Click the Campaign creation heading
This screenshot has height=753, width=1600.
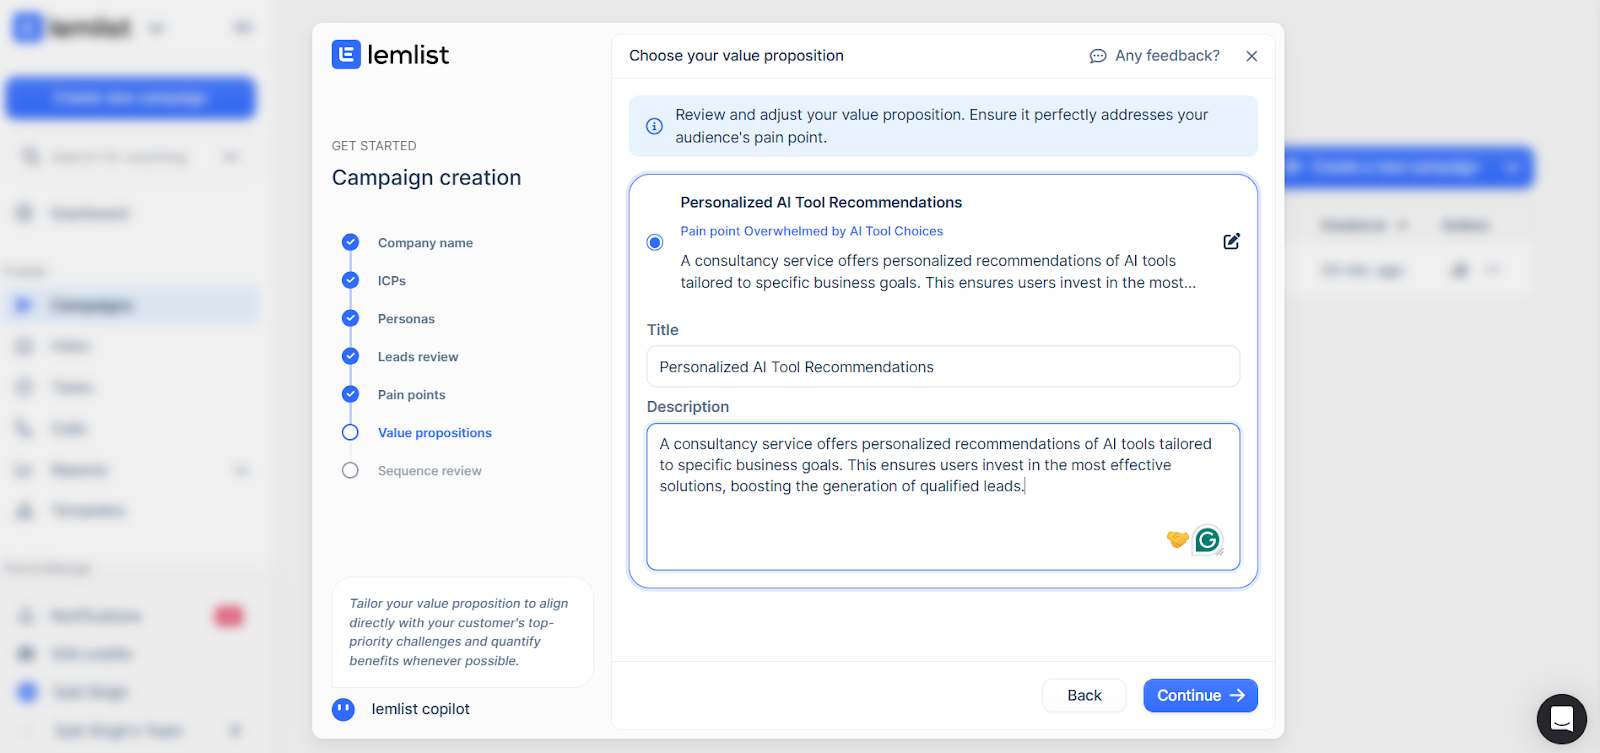click(426, 178)
